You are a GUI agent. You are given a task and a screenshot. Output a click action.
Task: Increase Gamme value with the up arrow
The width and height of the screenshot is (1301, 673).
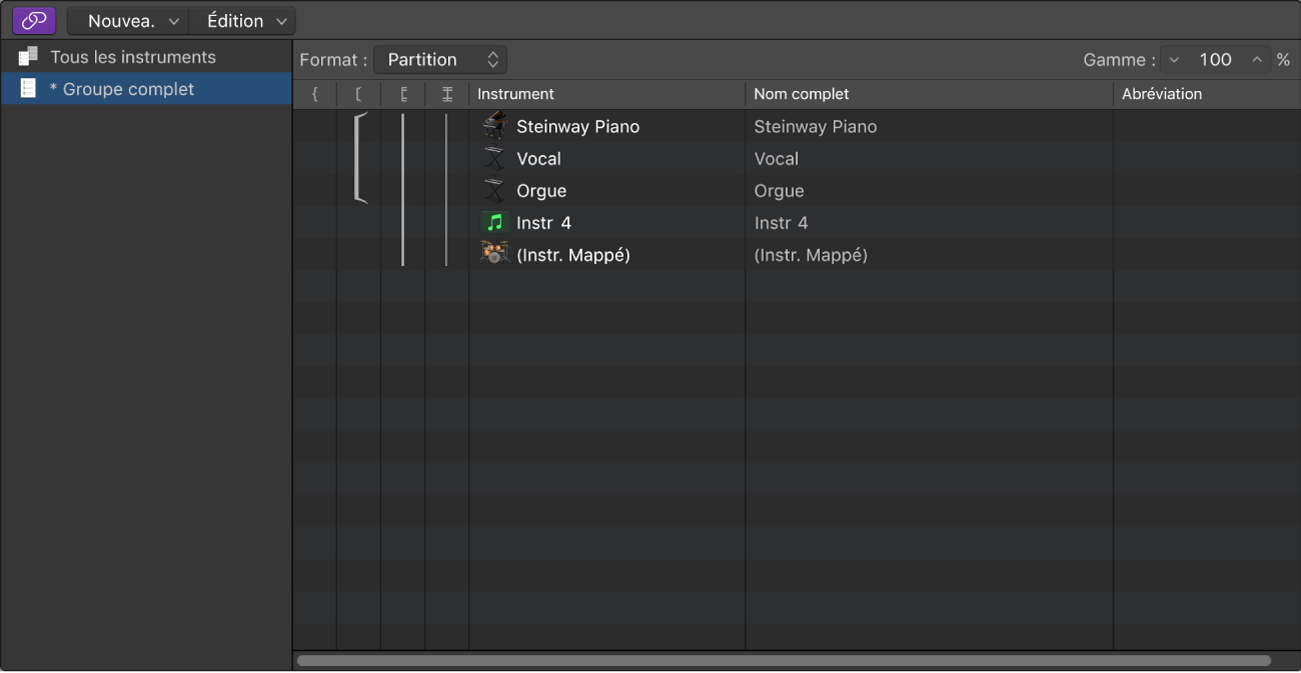[1257, 60]
